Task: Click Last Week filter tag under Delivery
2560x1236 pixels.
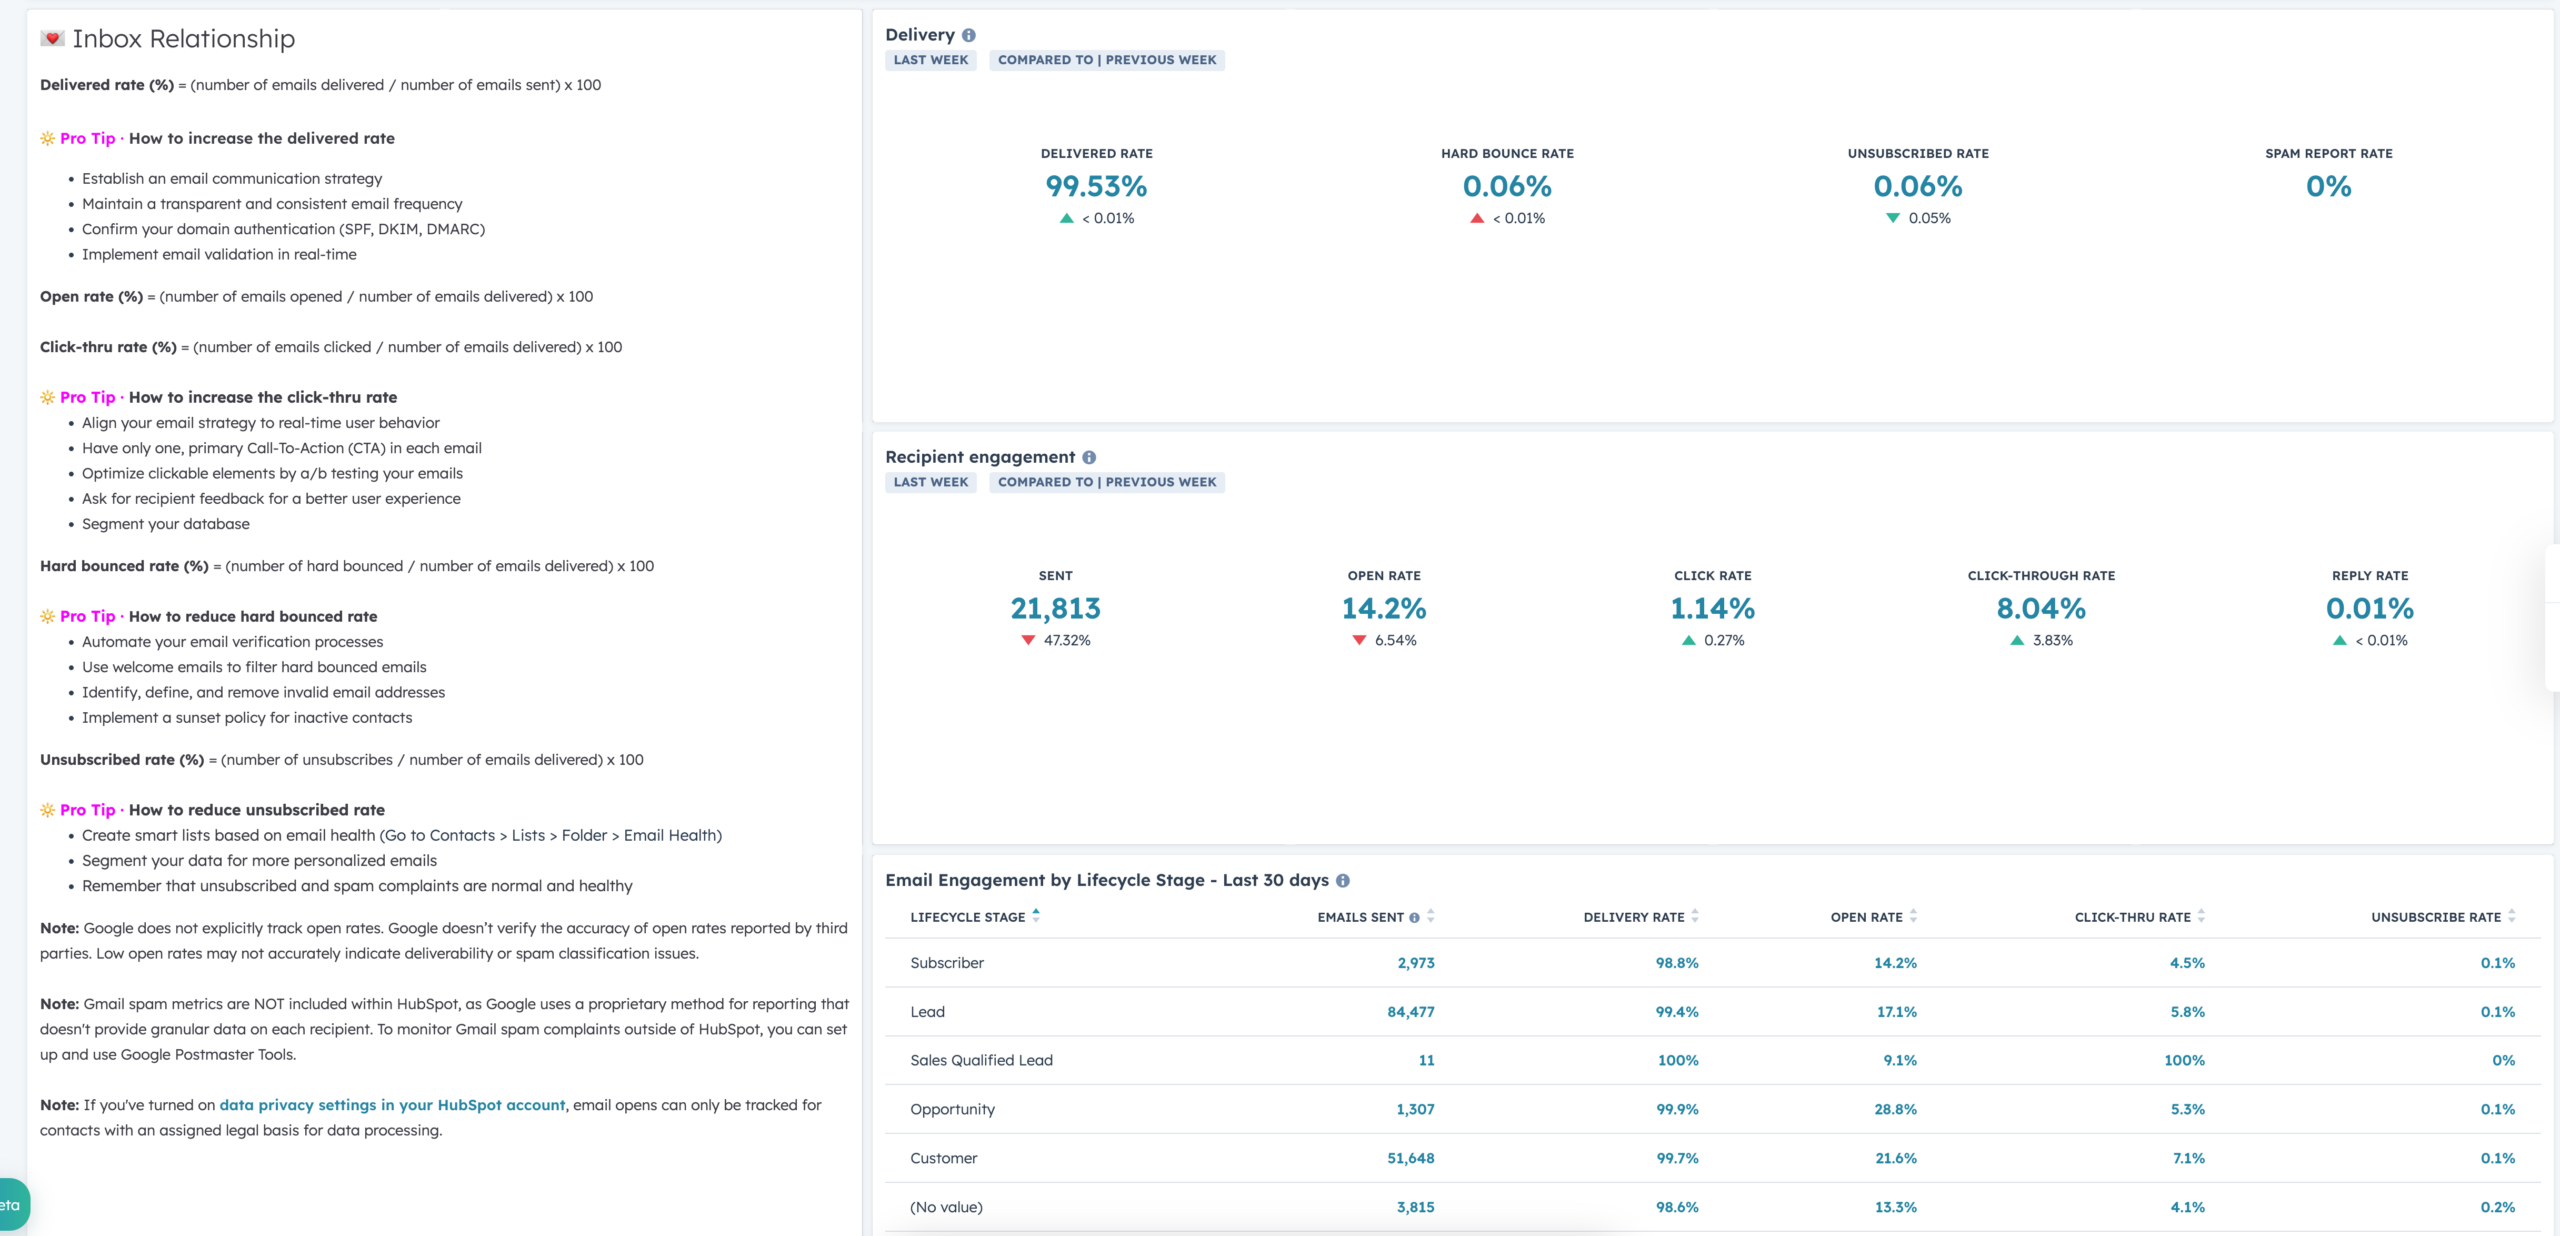Action: [x=931, y=60]
